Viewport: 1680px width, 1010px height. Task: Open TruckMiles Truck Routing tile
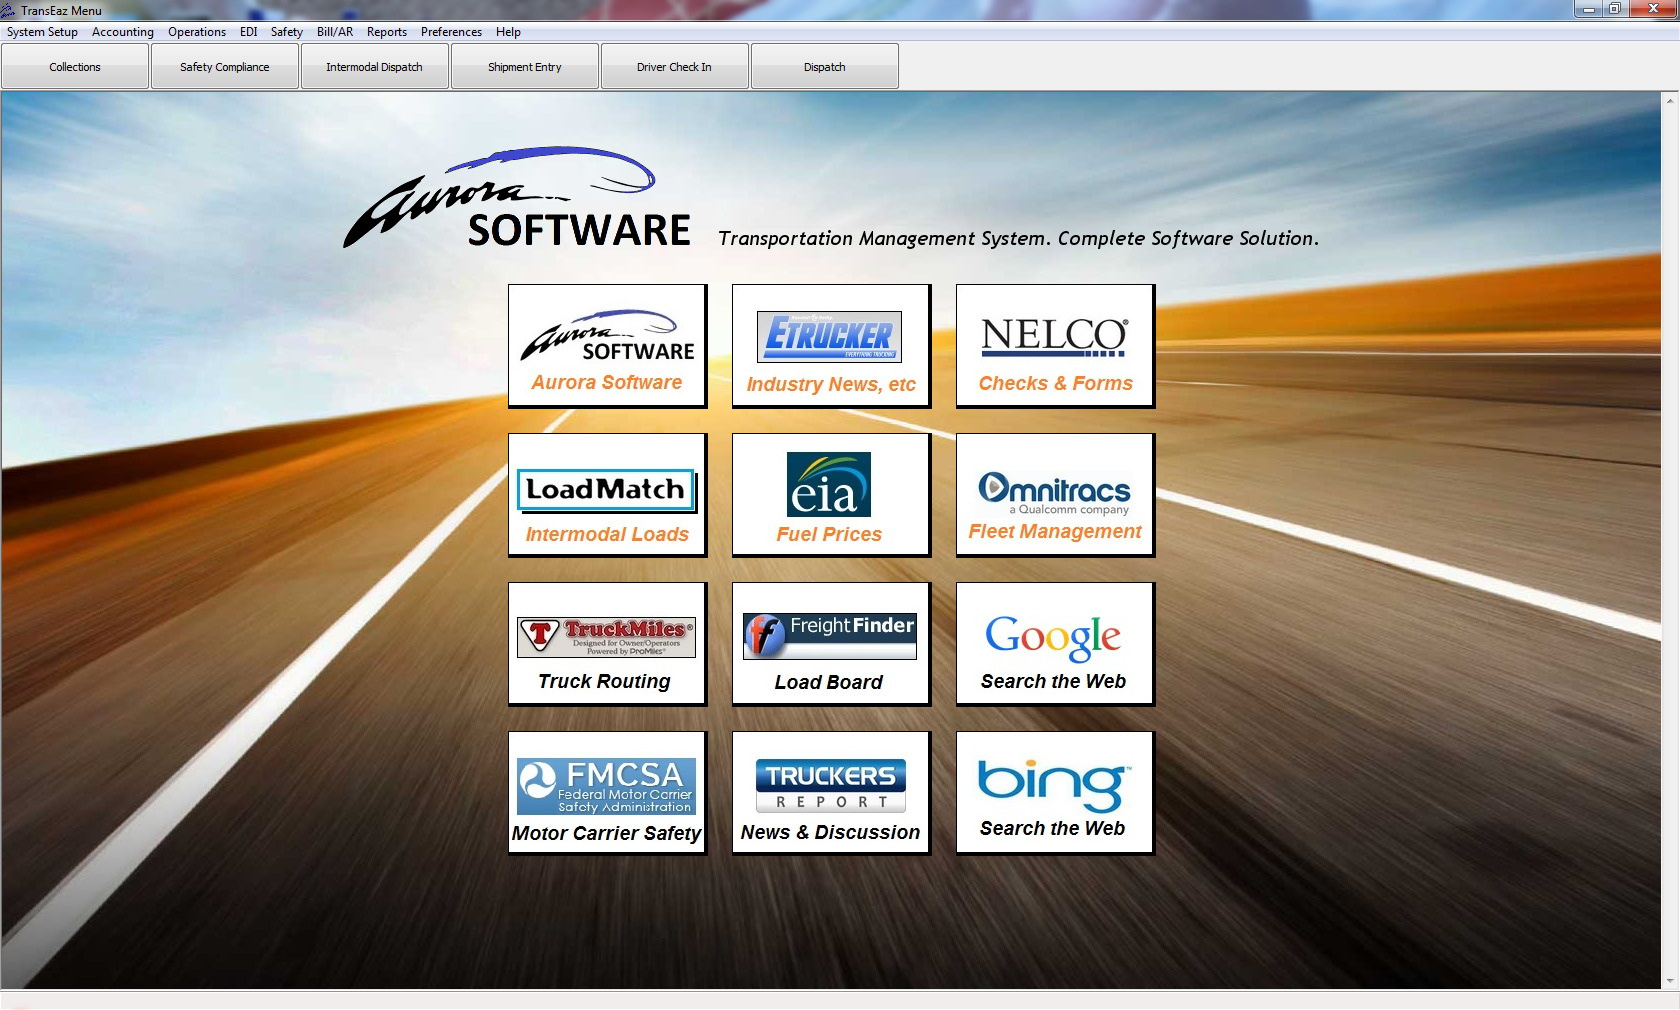(607, 644)
